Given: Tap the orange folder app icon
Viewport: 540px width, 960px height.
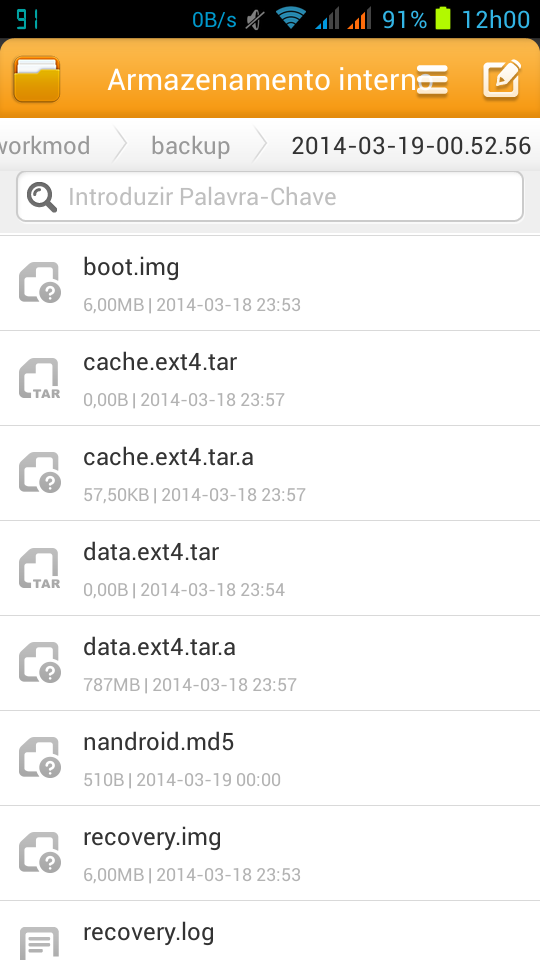Looking at the screenshot, I should click(x=36, y=78).
